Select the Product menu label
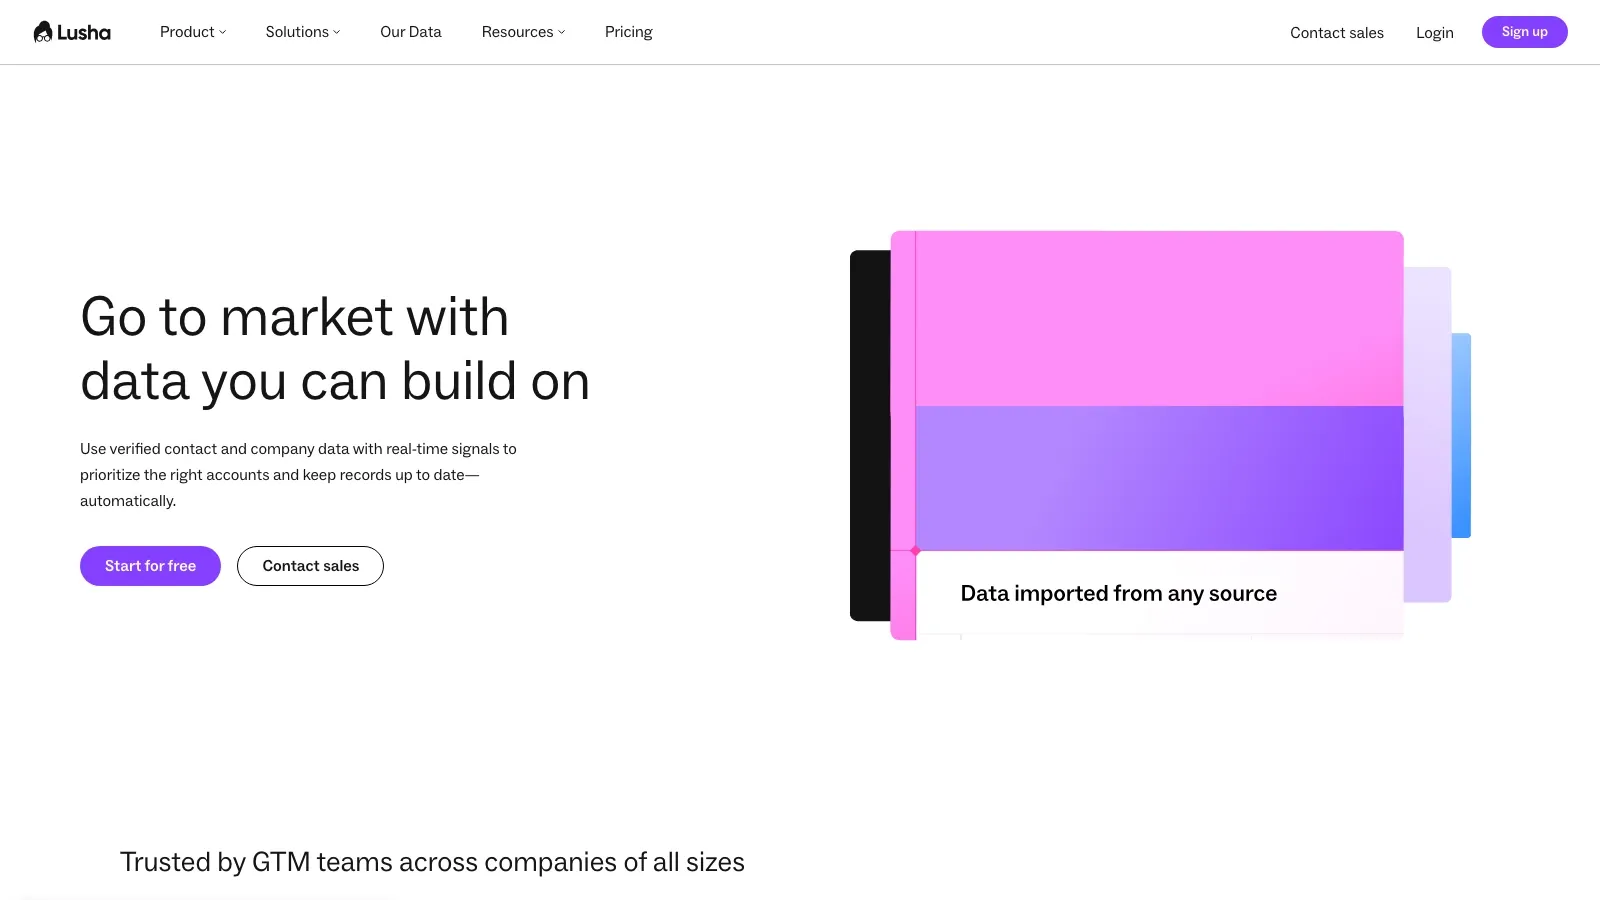The image size is (1600, 900). point(187,32)
